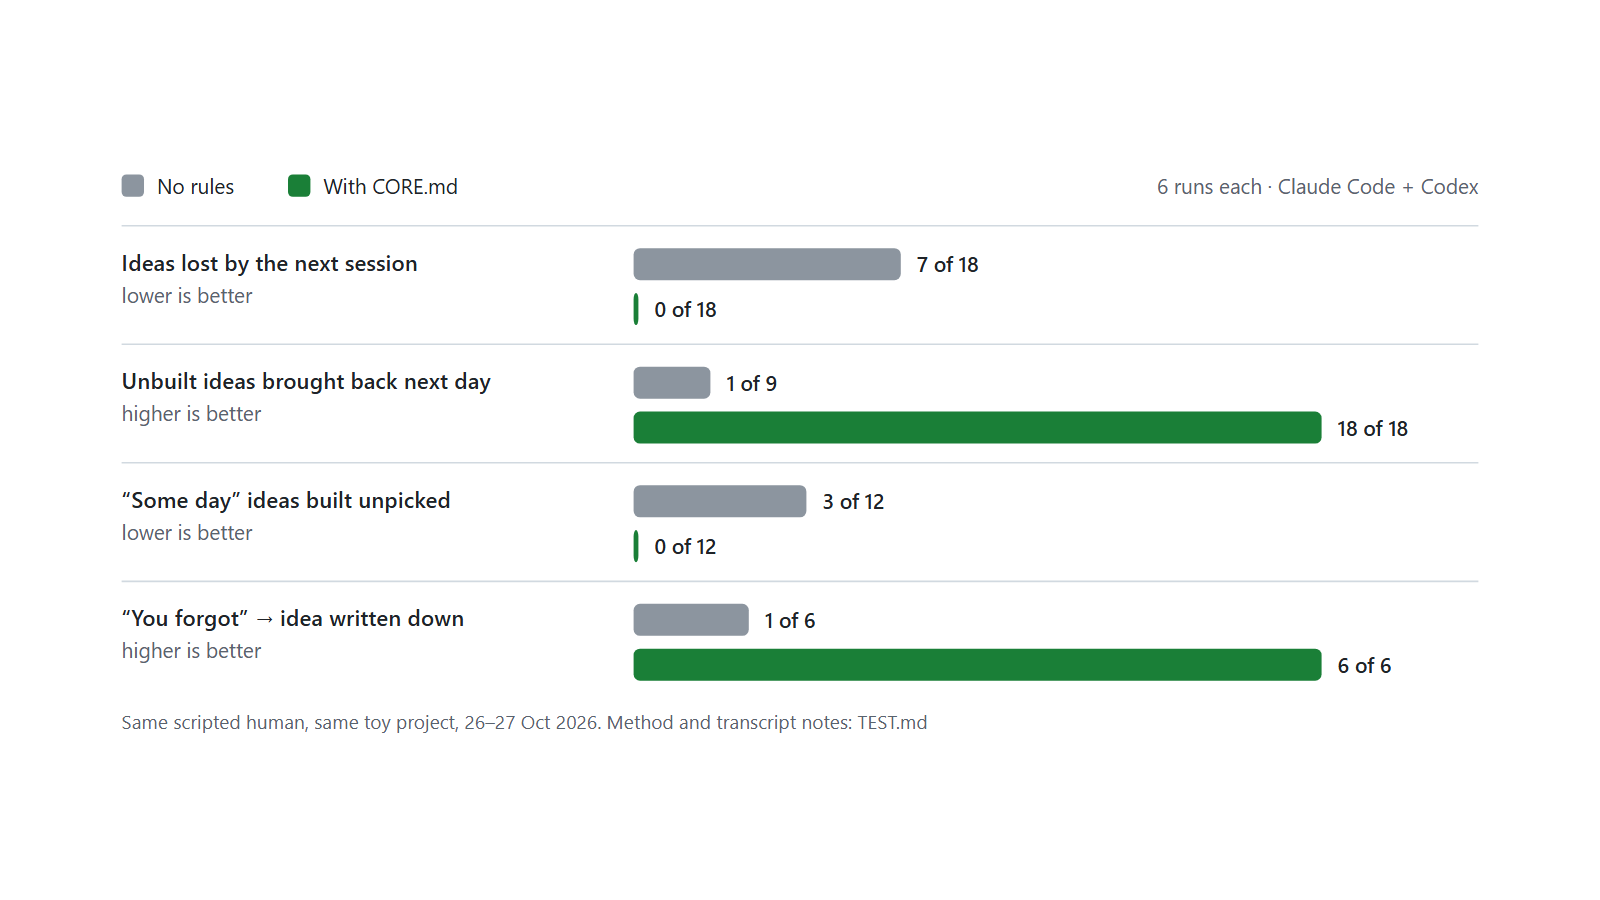The height and width of the screenshot is (900, 1600).
Task: Click Unbuilt ideas brought back next day heading
Action: coord(306,382)
